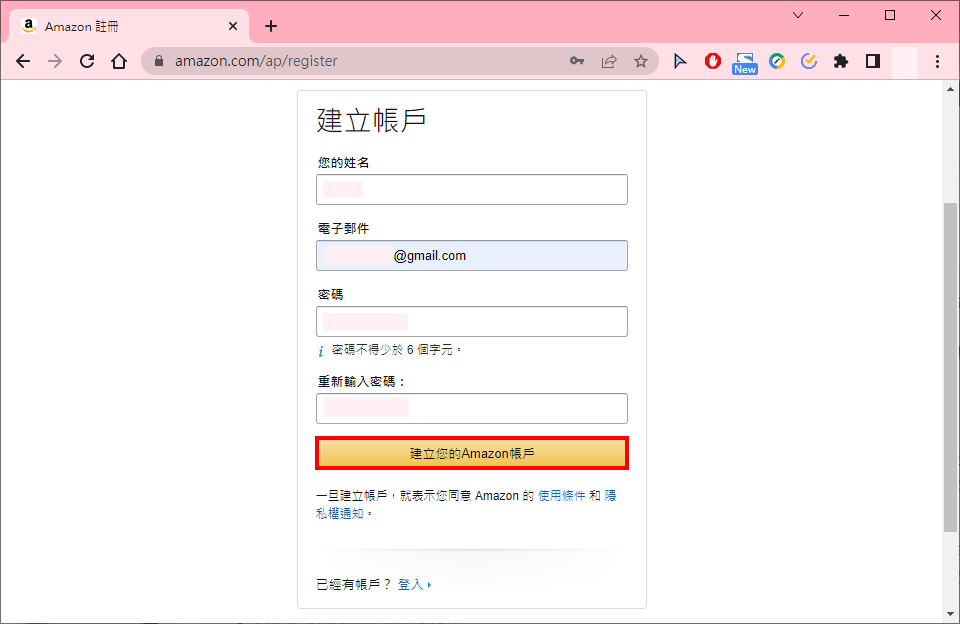Close the Amazon 註冊 tab

(x=233, y=26)
